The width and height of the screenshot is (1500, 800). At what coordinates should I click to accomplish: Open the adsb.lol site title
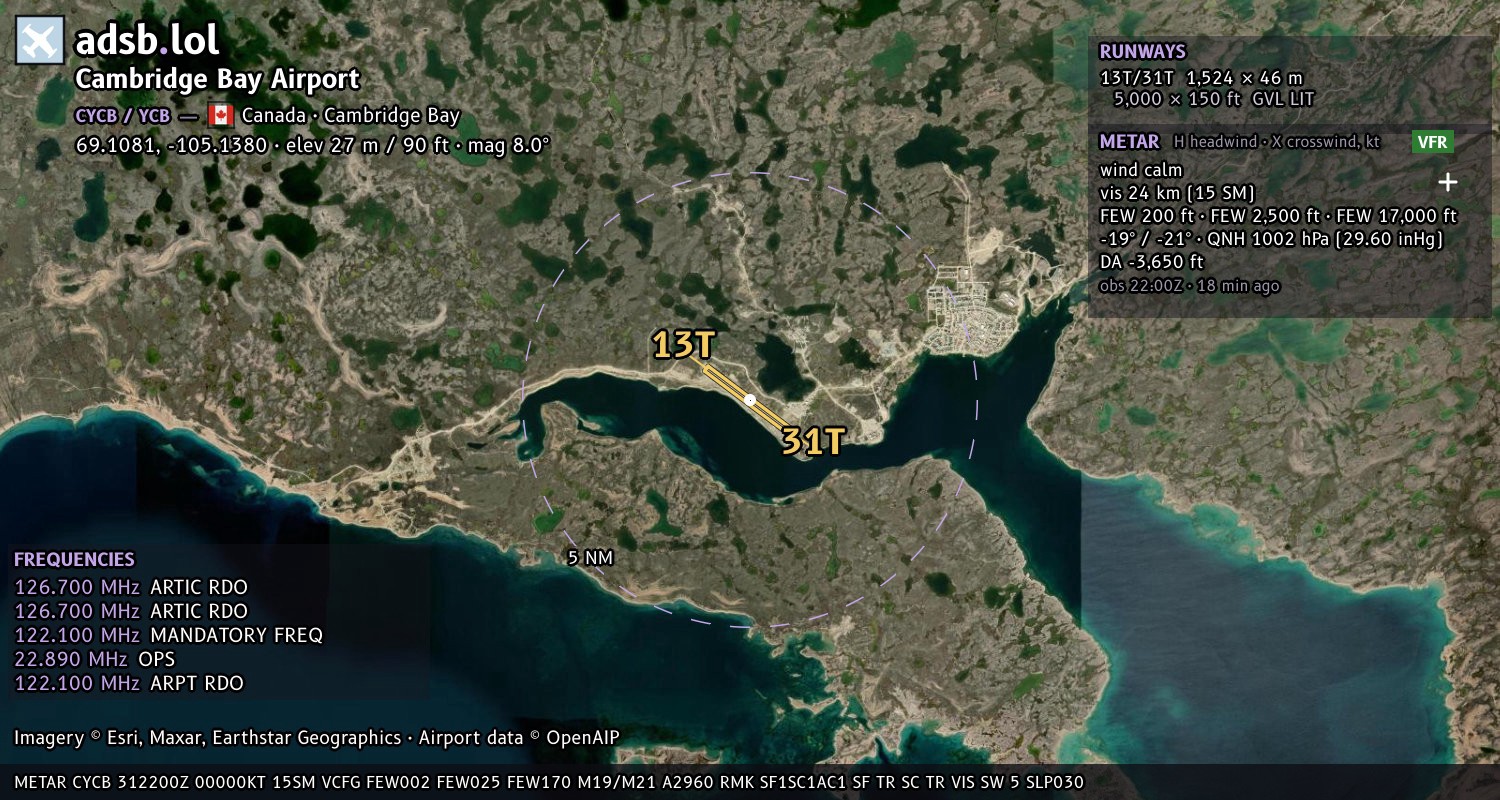coord(147,40)
